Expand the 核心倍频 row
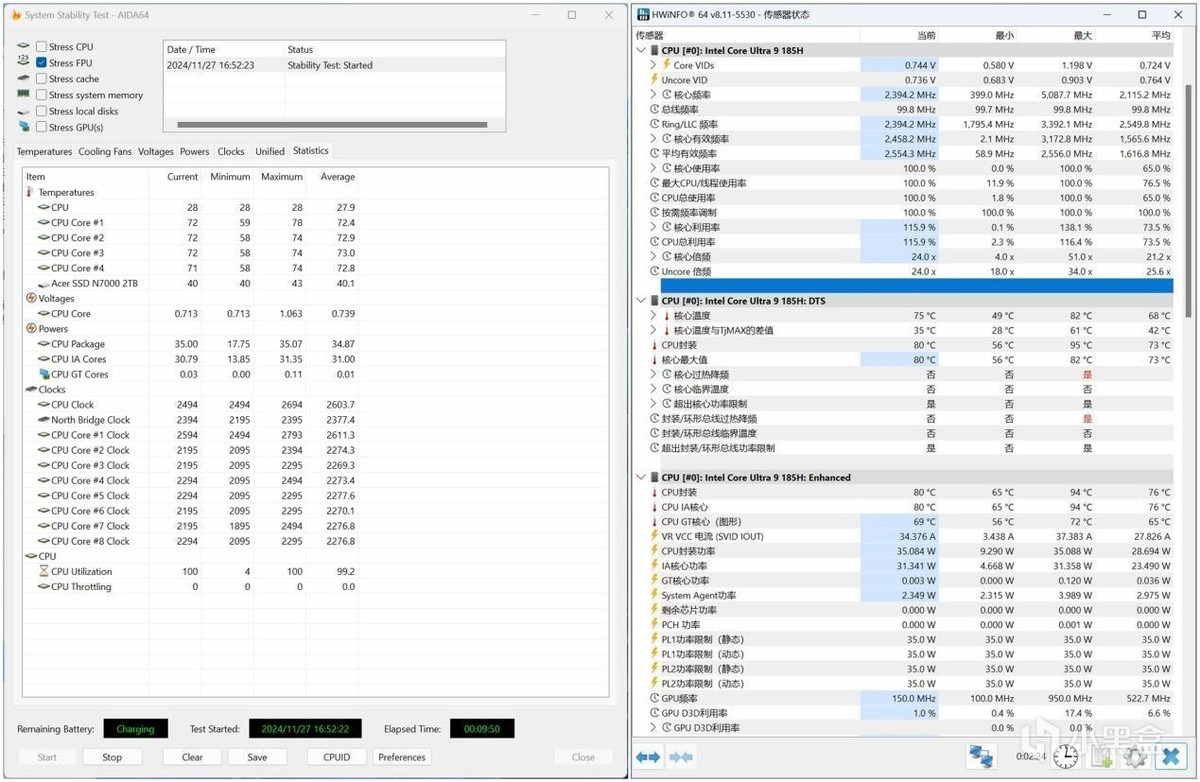The image size is (1200, 782). point(654,257)
